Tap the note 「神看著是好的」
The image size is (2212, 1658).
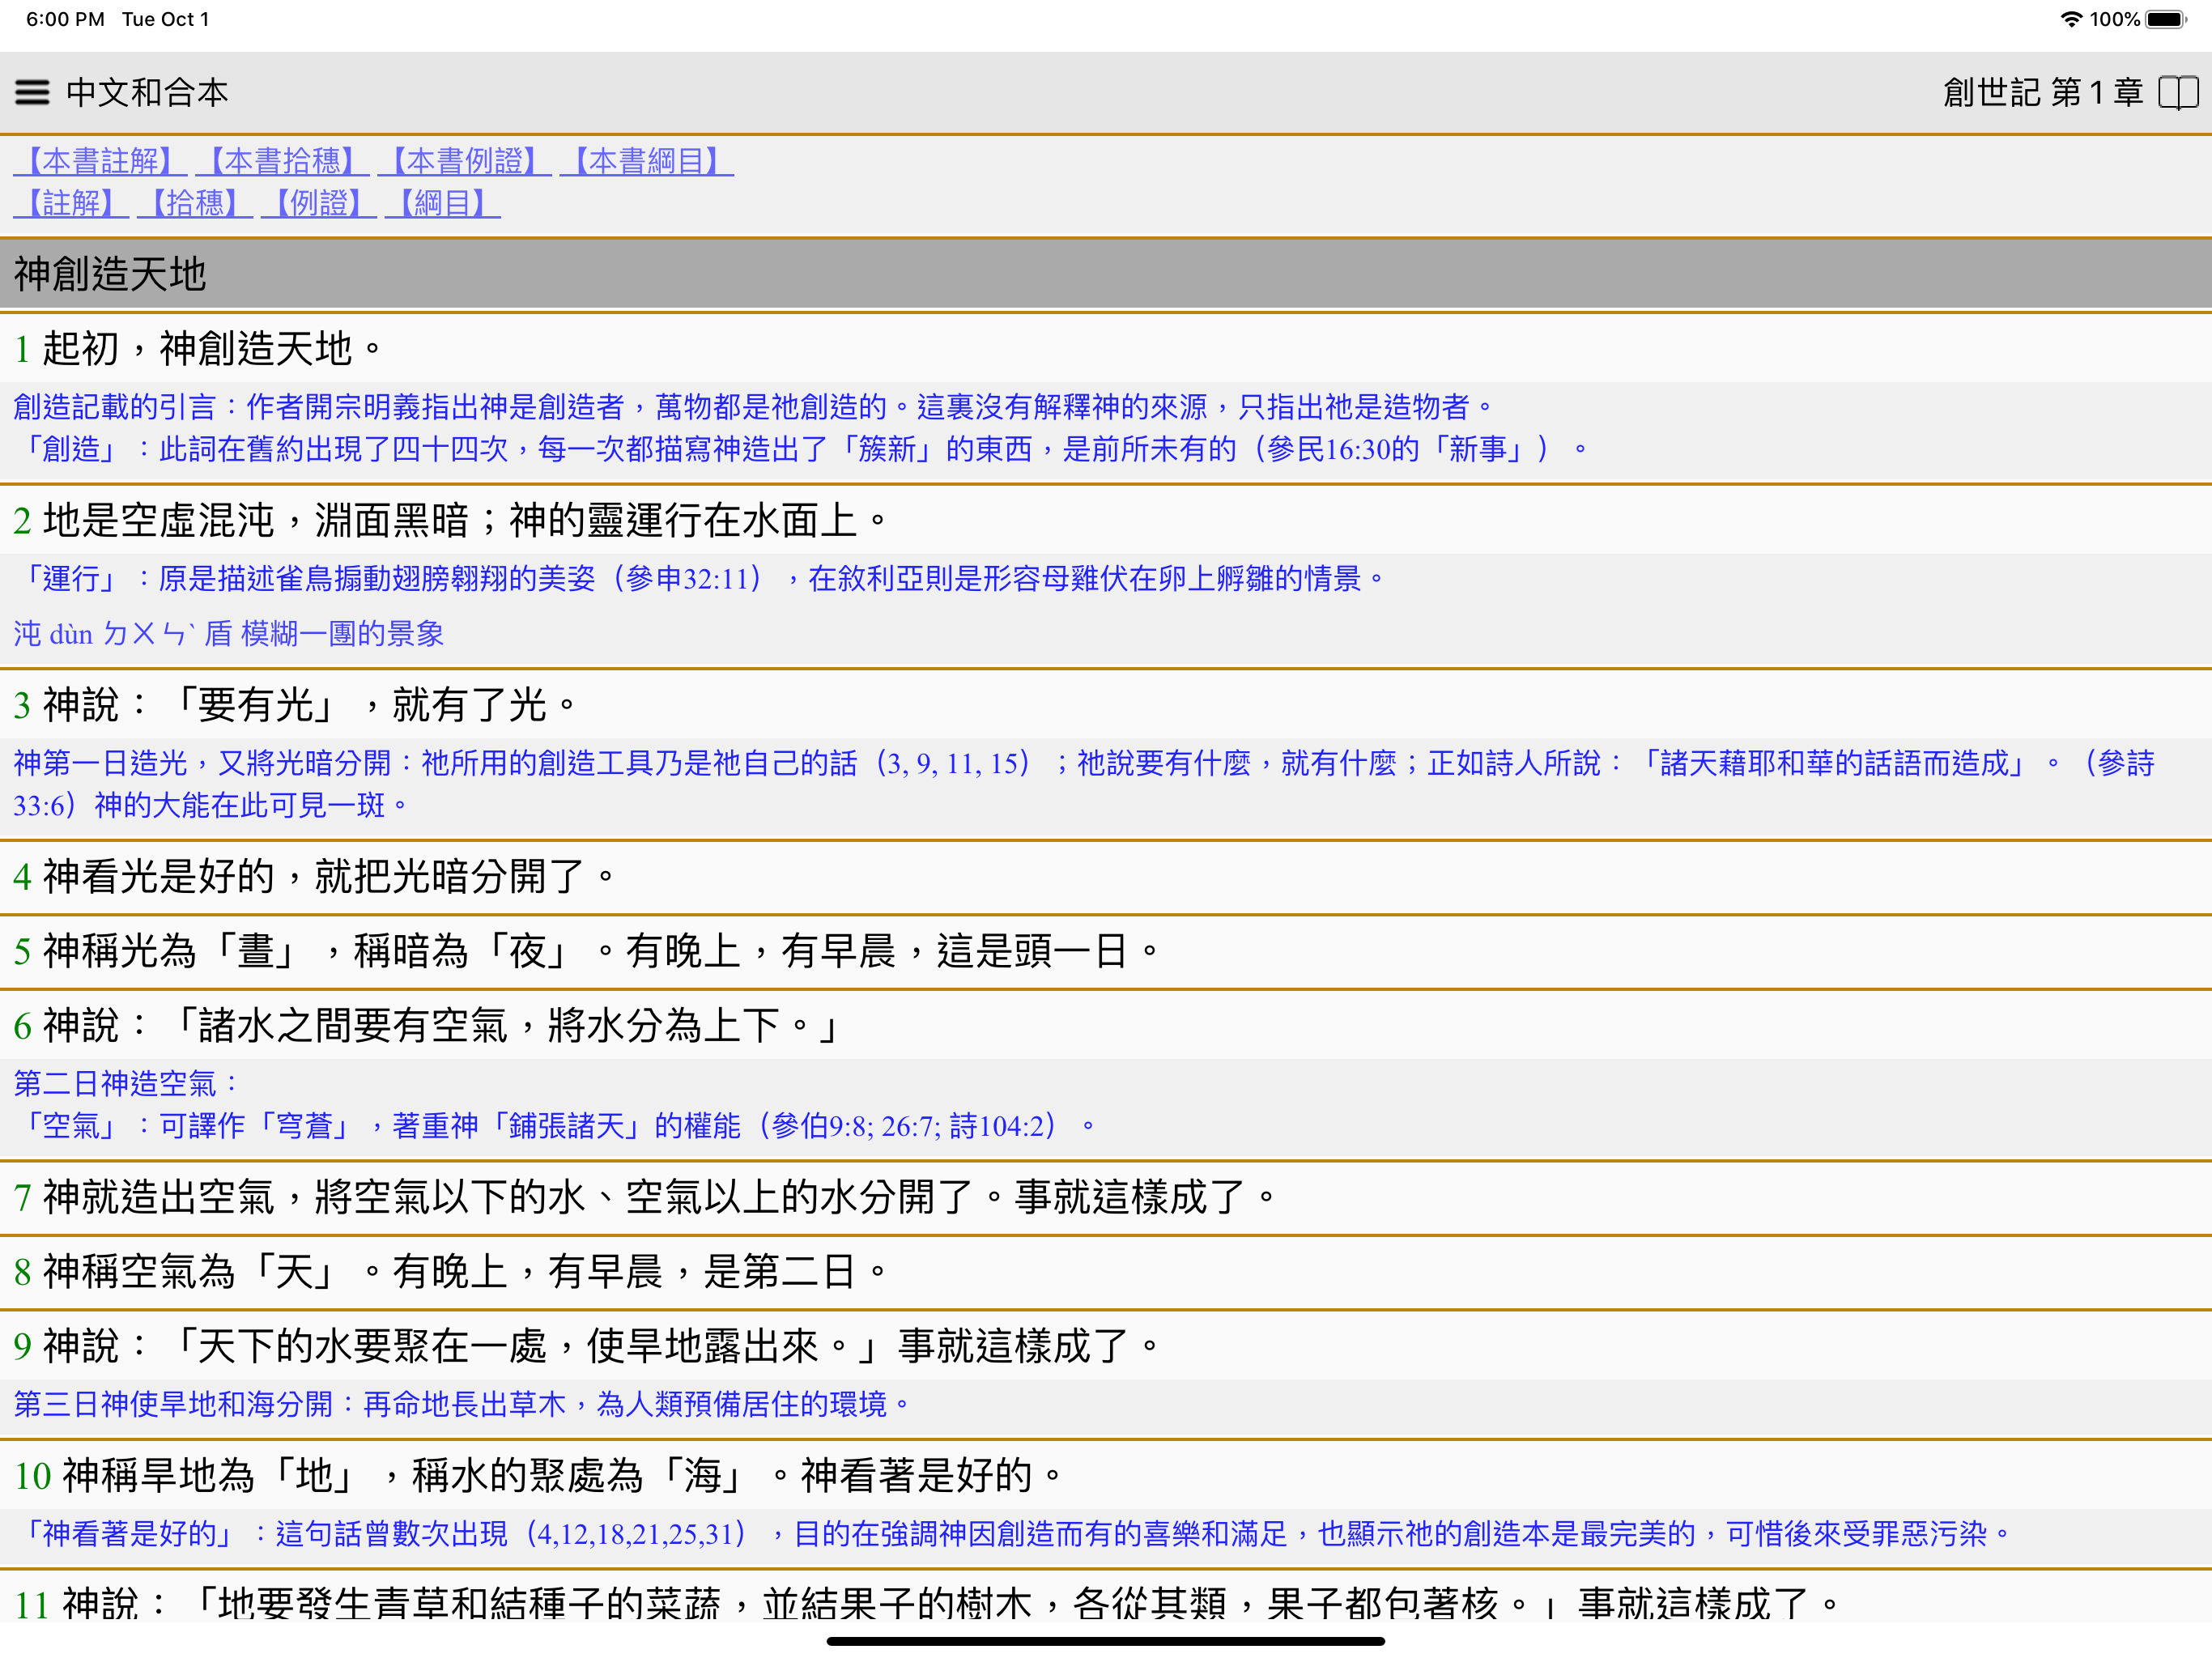pos(1012,1534)
